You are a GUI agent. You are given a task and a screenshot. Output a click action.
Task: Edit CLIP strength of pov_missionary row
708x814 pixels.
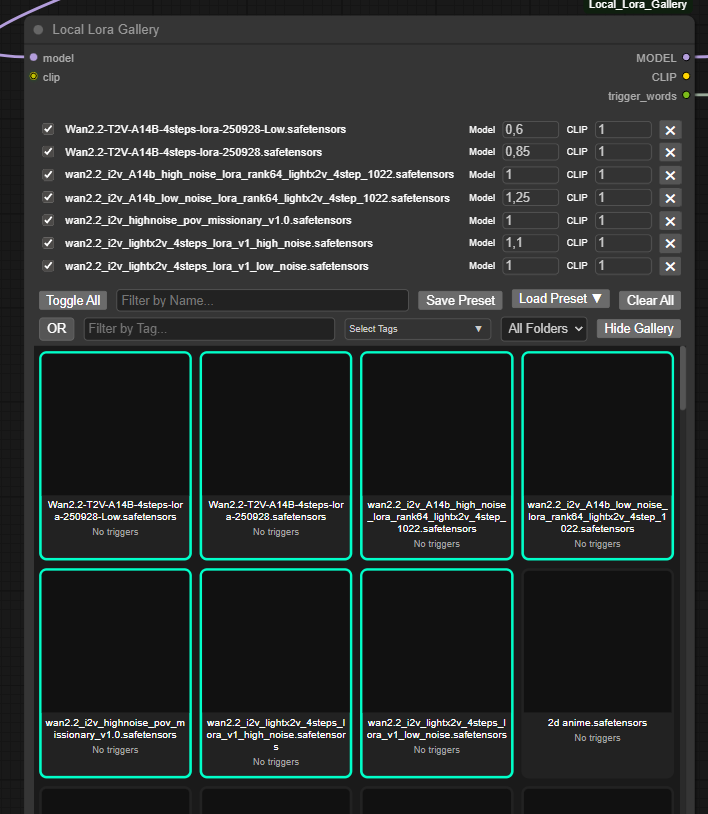pyautogui.click(x=623, y=221)
